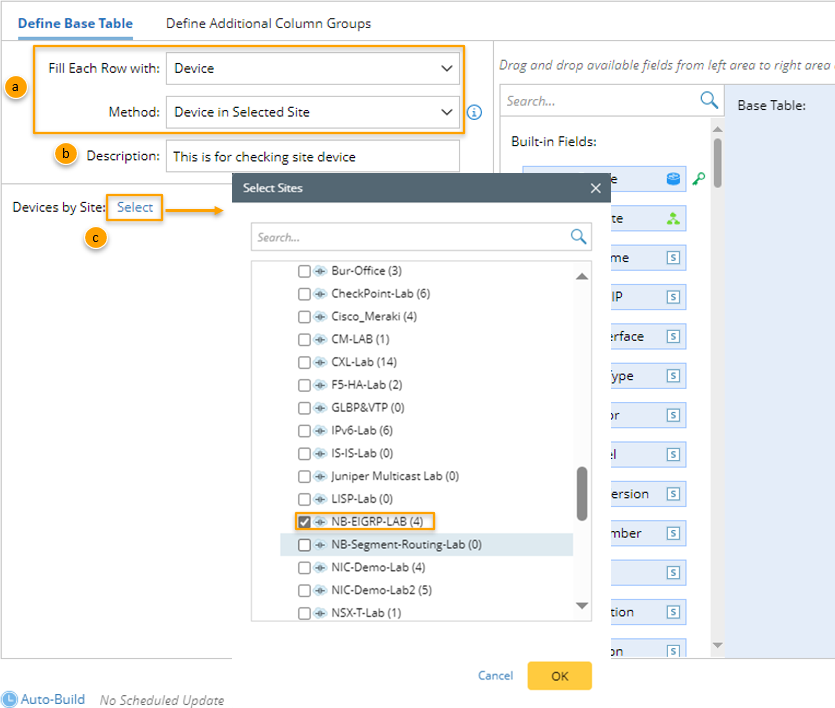Viewport: 835px width, 708px height.
Task: Uncheck the NB-EIGRP-LAB site checkbox
Action: 304,521
